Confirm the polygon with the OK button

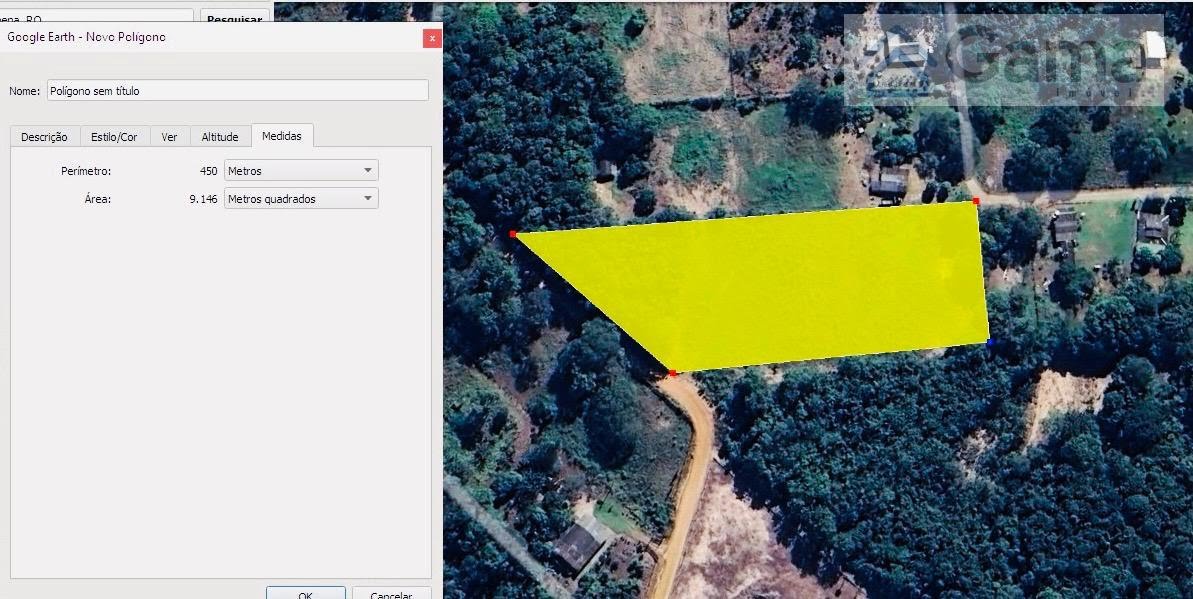pyautogui.click(x=305, y=593)
